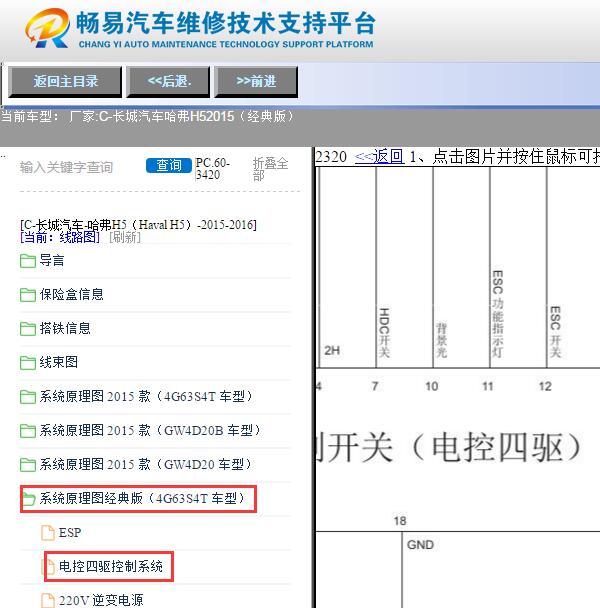Click the 电控四驱控制系统 document icon
Screen dimensions: 600x608
pyautogui.click(x=48, y=567)
